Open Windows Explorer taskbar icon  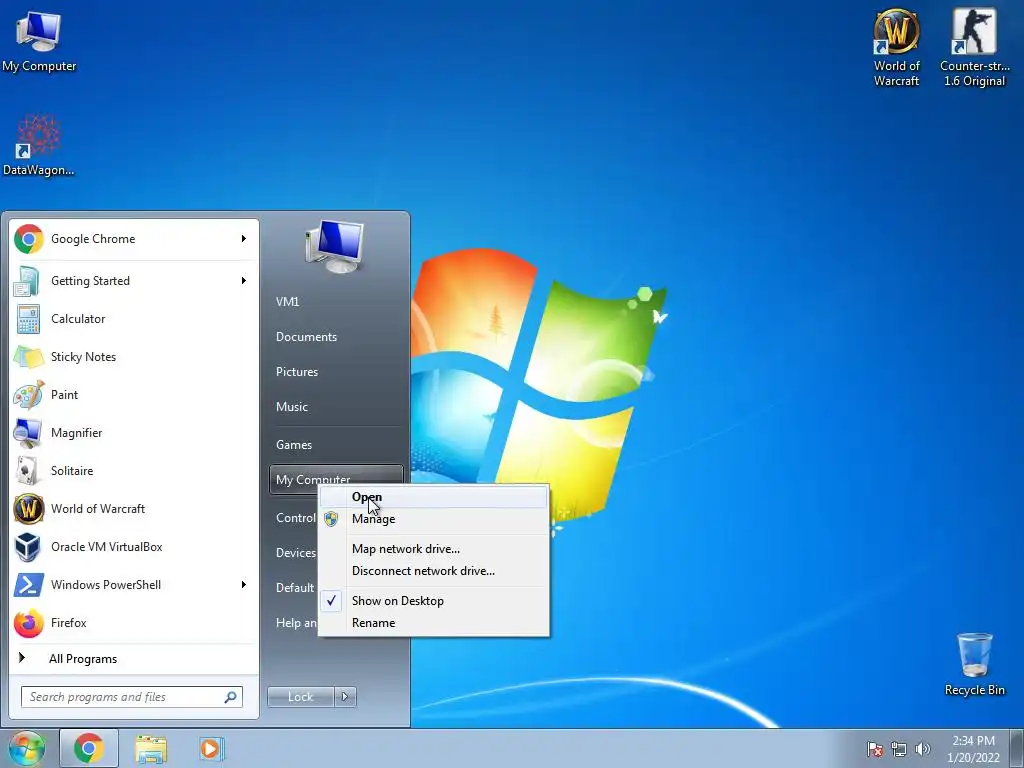[x=151, y=748]
